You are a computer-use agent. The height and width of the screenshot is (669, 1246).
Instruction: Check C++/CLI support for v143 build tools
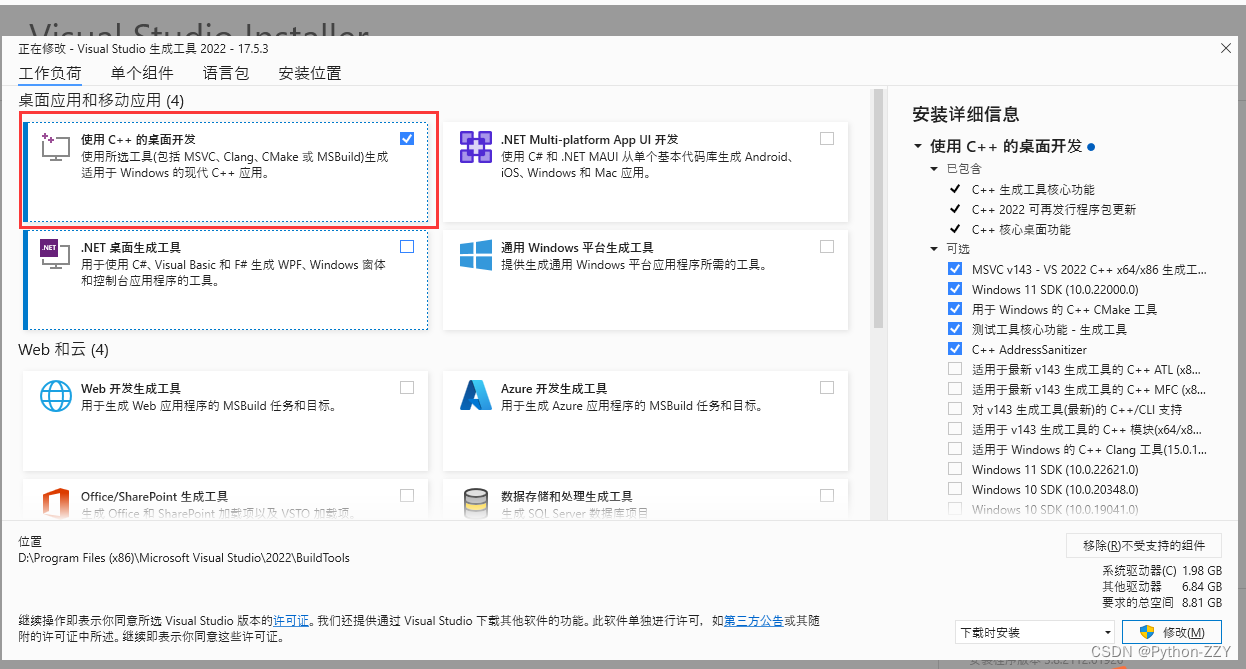tap(955, 409)
